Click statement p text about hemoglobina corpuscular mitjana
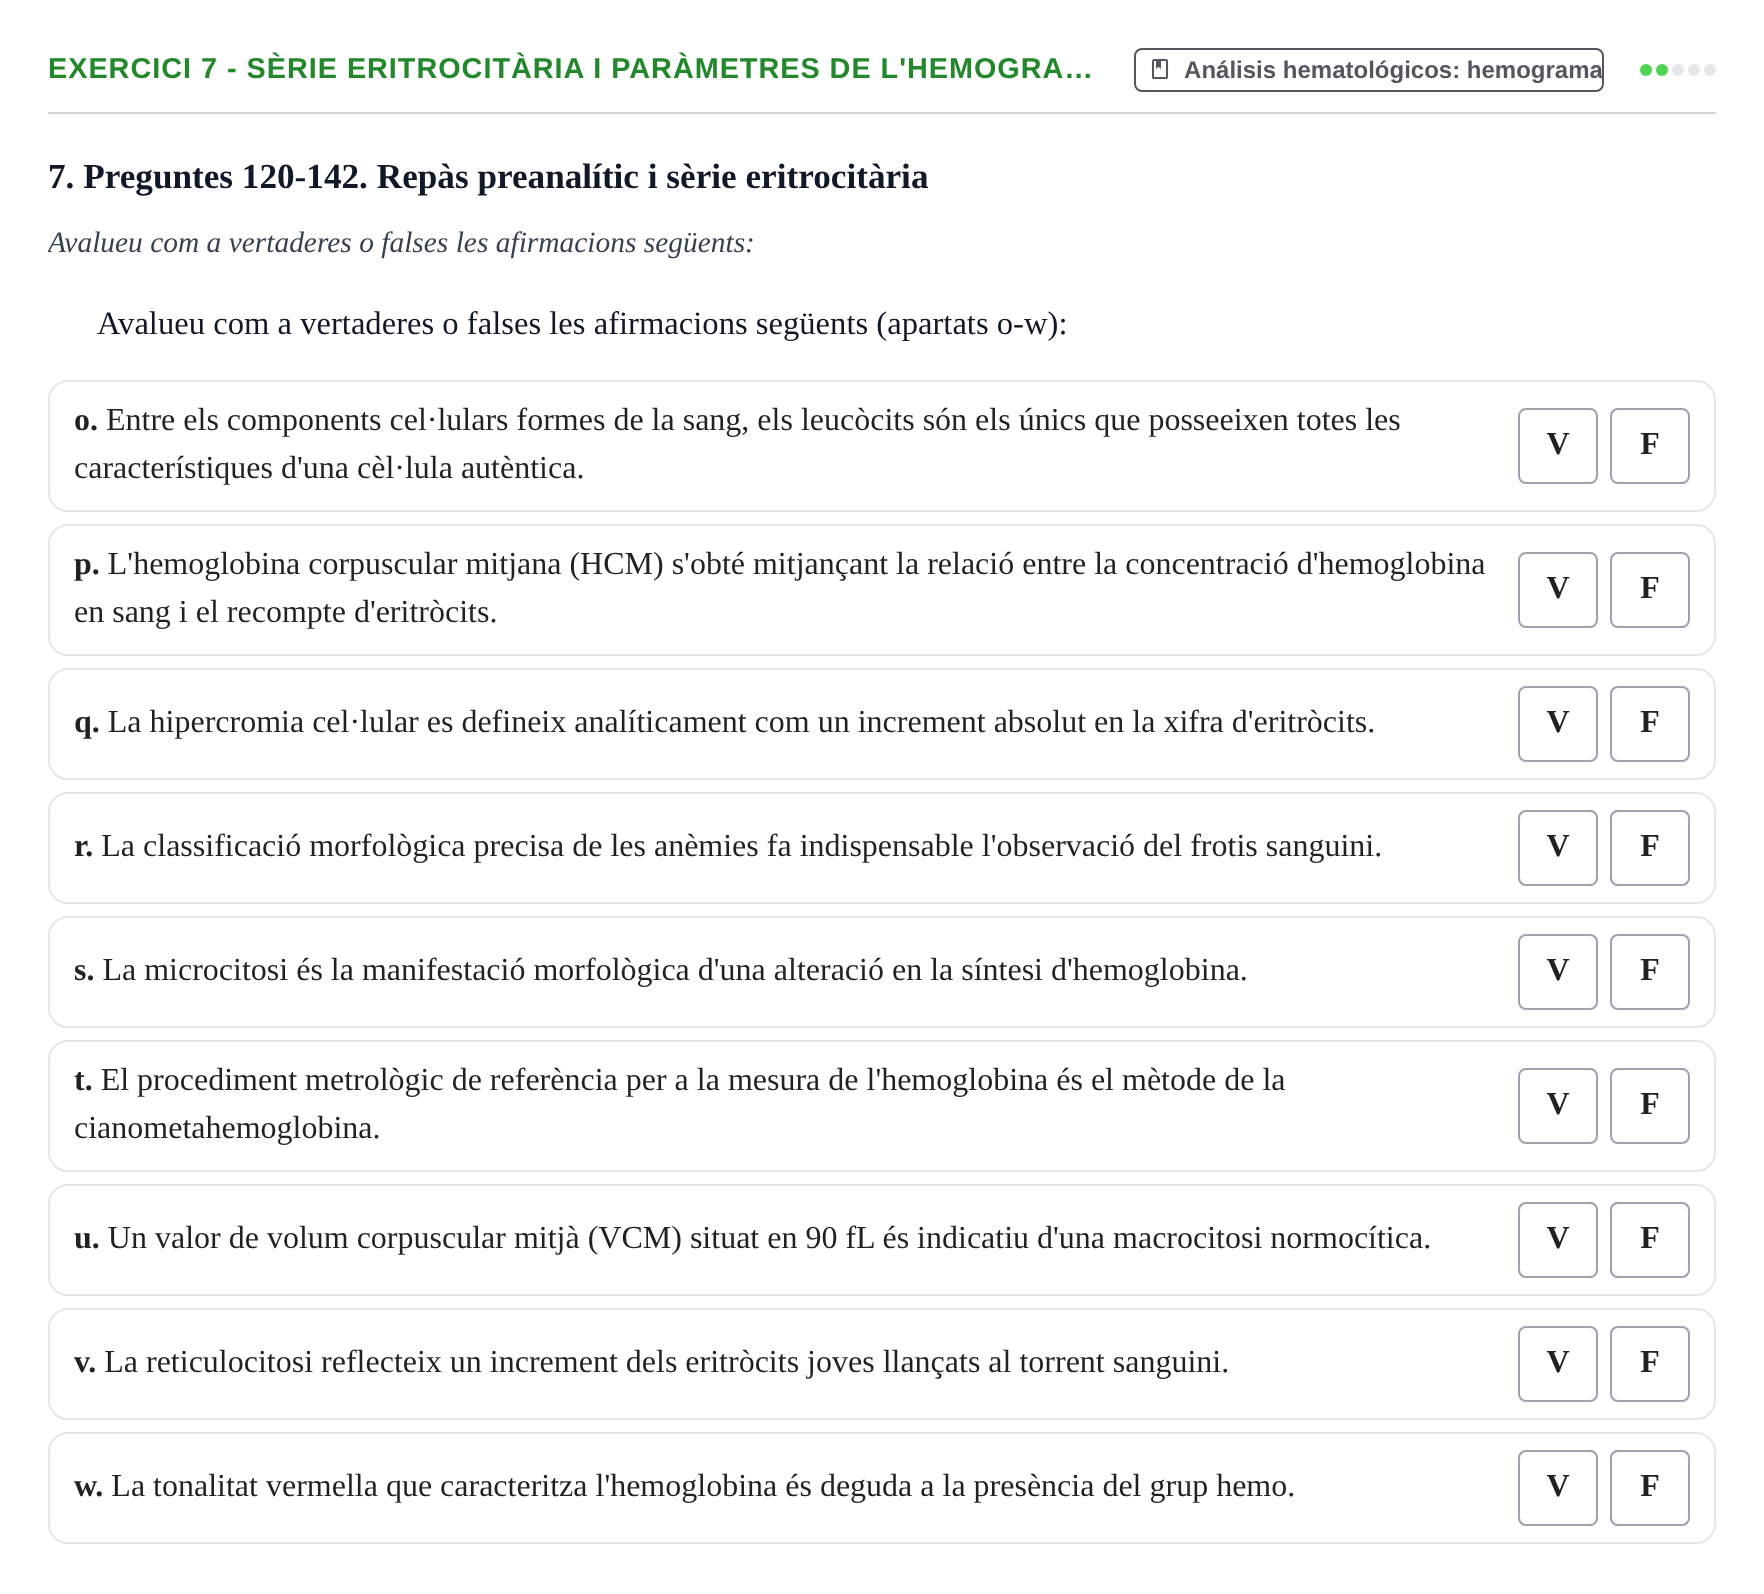Image resolution: width=1764 pixels, height=1594 pixels. click(x=779, y=588)
